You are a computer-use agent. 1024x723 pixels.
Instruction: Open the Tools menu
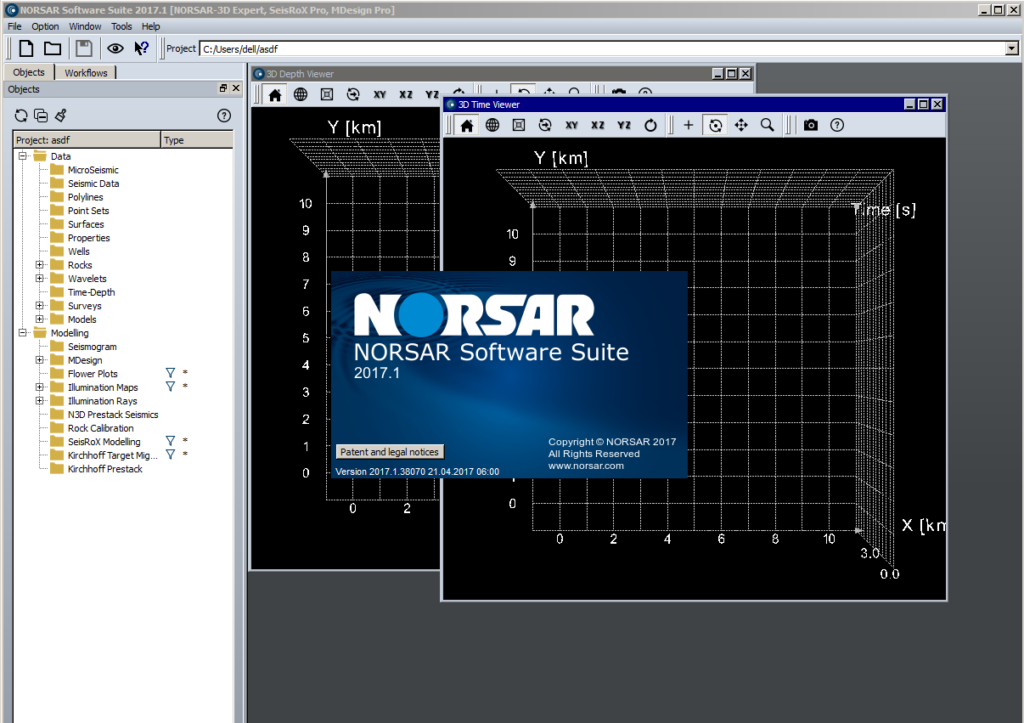(121, 26)
